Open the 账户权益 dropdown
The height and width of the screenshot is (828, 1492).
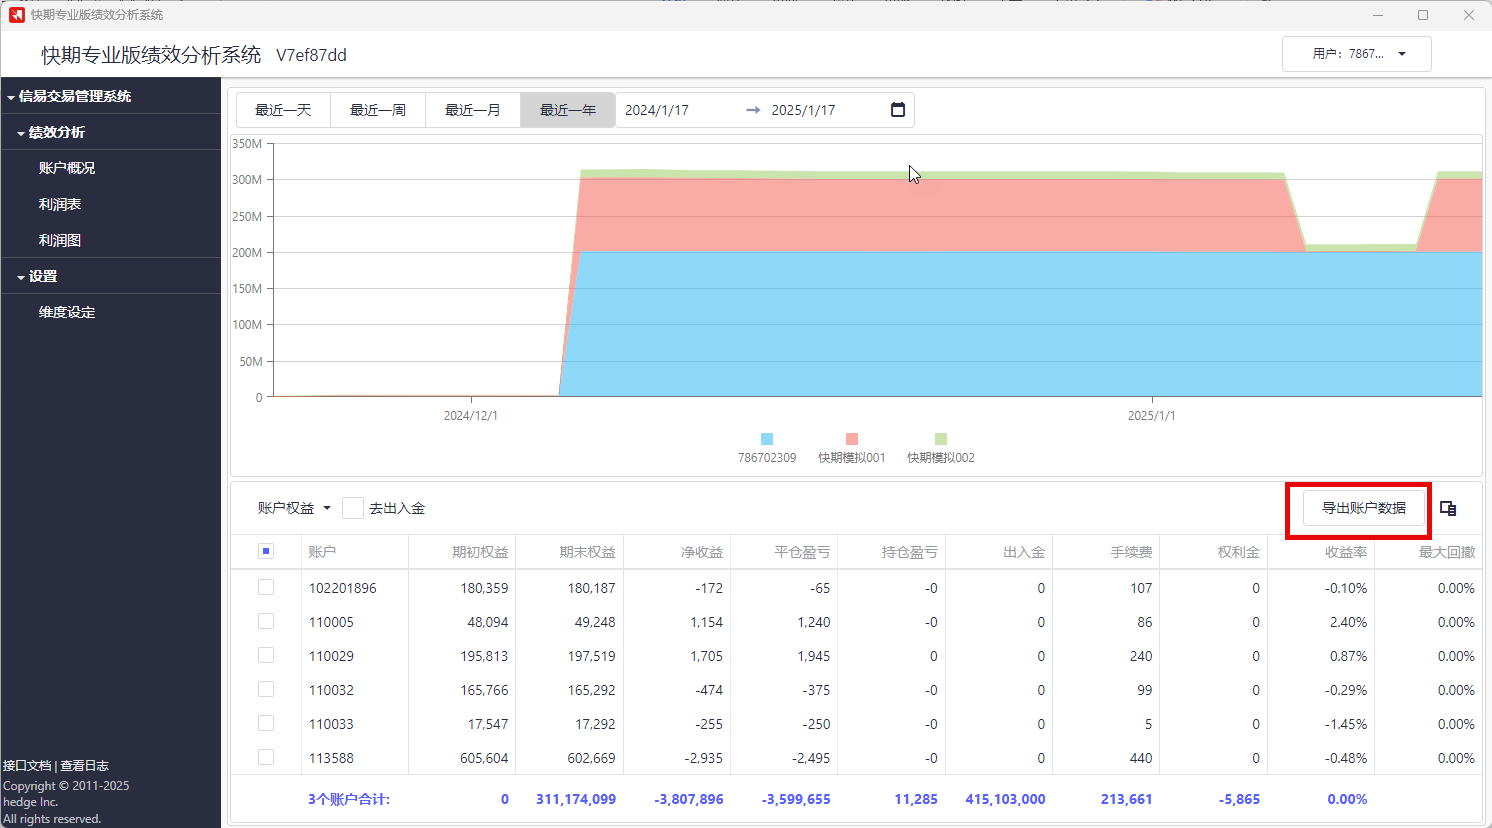coord(294,508)
